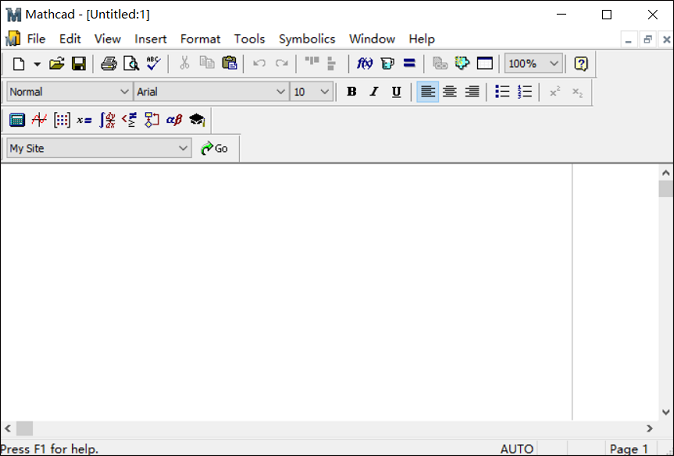Toggle numbered list
This screenshot has height=456, width=674.
click(x=525, y=92)
